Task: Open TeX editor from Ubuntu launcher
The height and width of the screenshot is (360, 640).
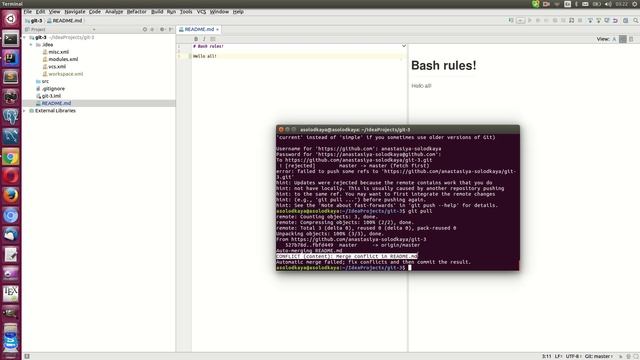Action: [11, 293]
